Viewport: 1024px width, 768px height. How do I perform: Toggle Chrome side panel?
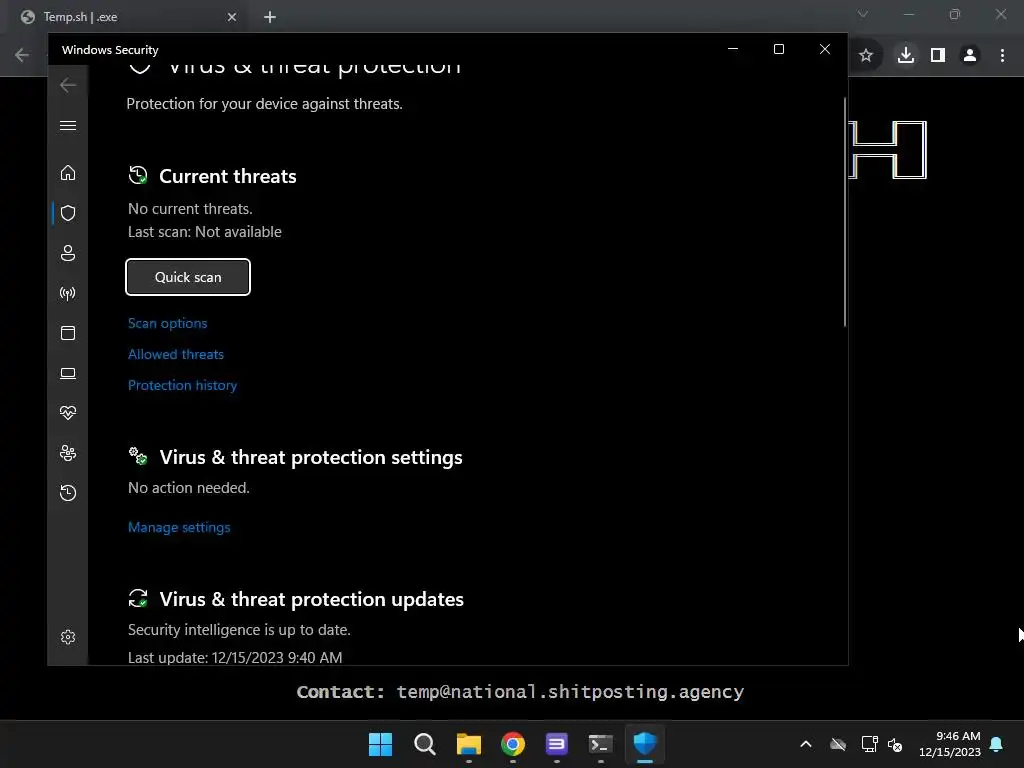[938, 56]
